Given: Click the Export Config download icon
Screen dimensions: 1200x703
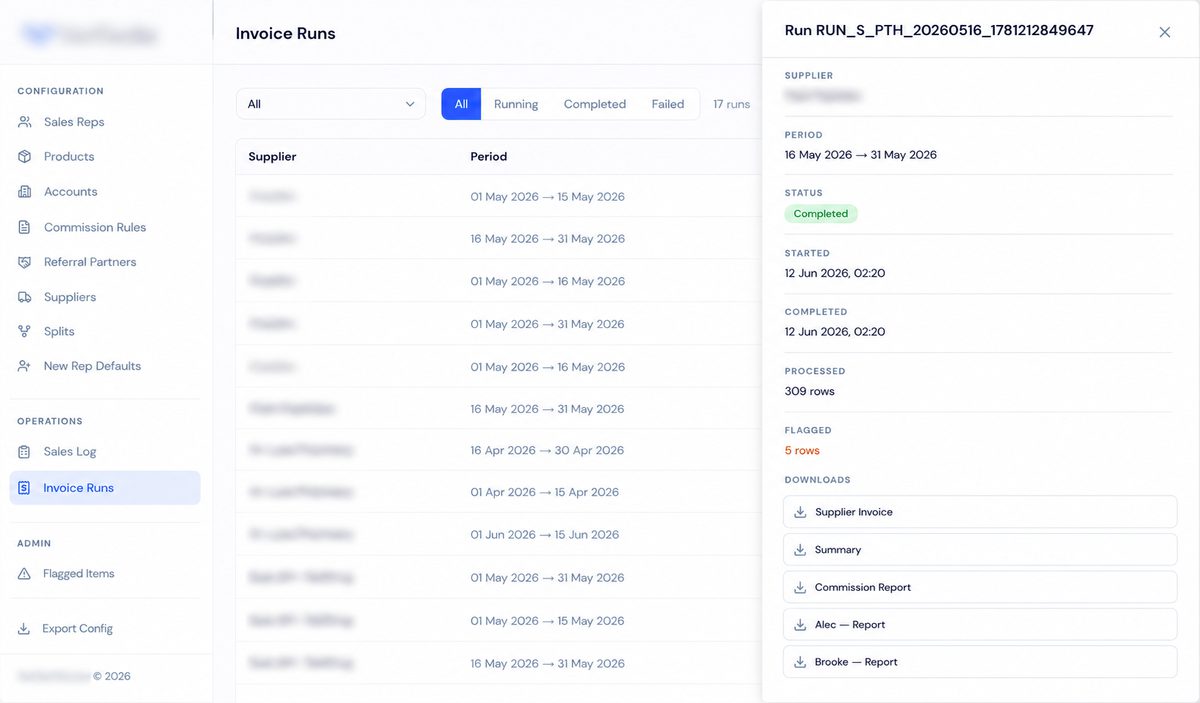Looking at the screenshot, I should 24,629.
